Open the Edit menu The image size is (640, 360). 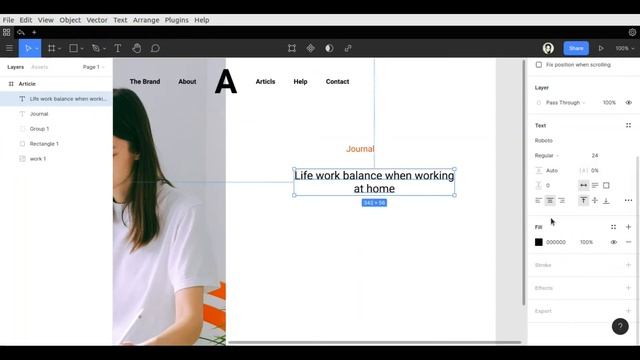tap(26, 20)
